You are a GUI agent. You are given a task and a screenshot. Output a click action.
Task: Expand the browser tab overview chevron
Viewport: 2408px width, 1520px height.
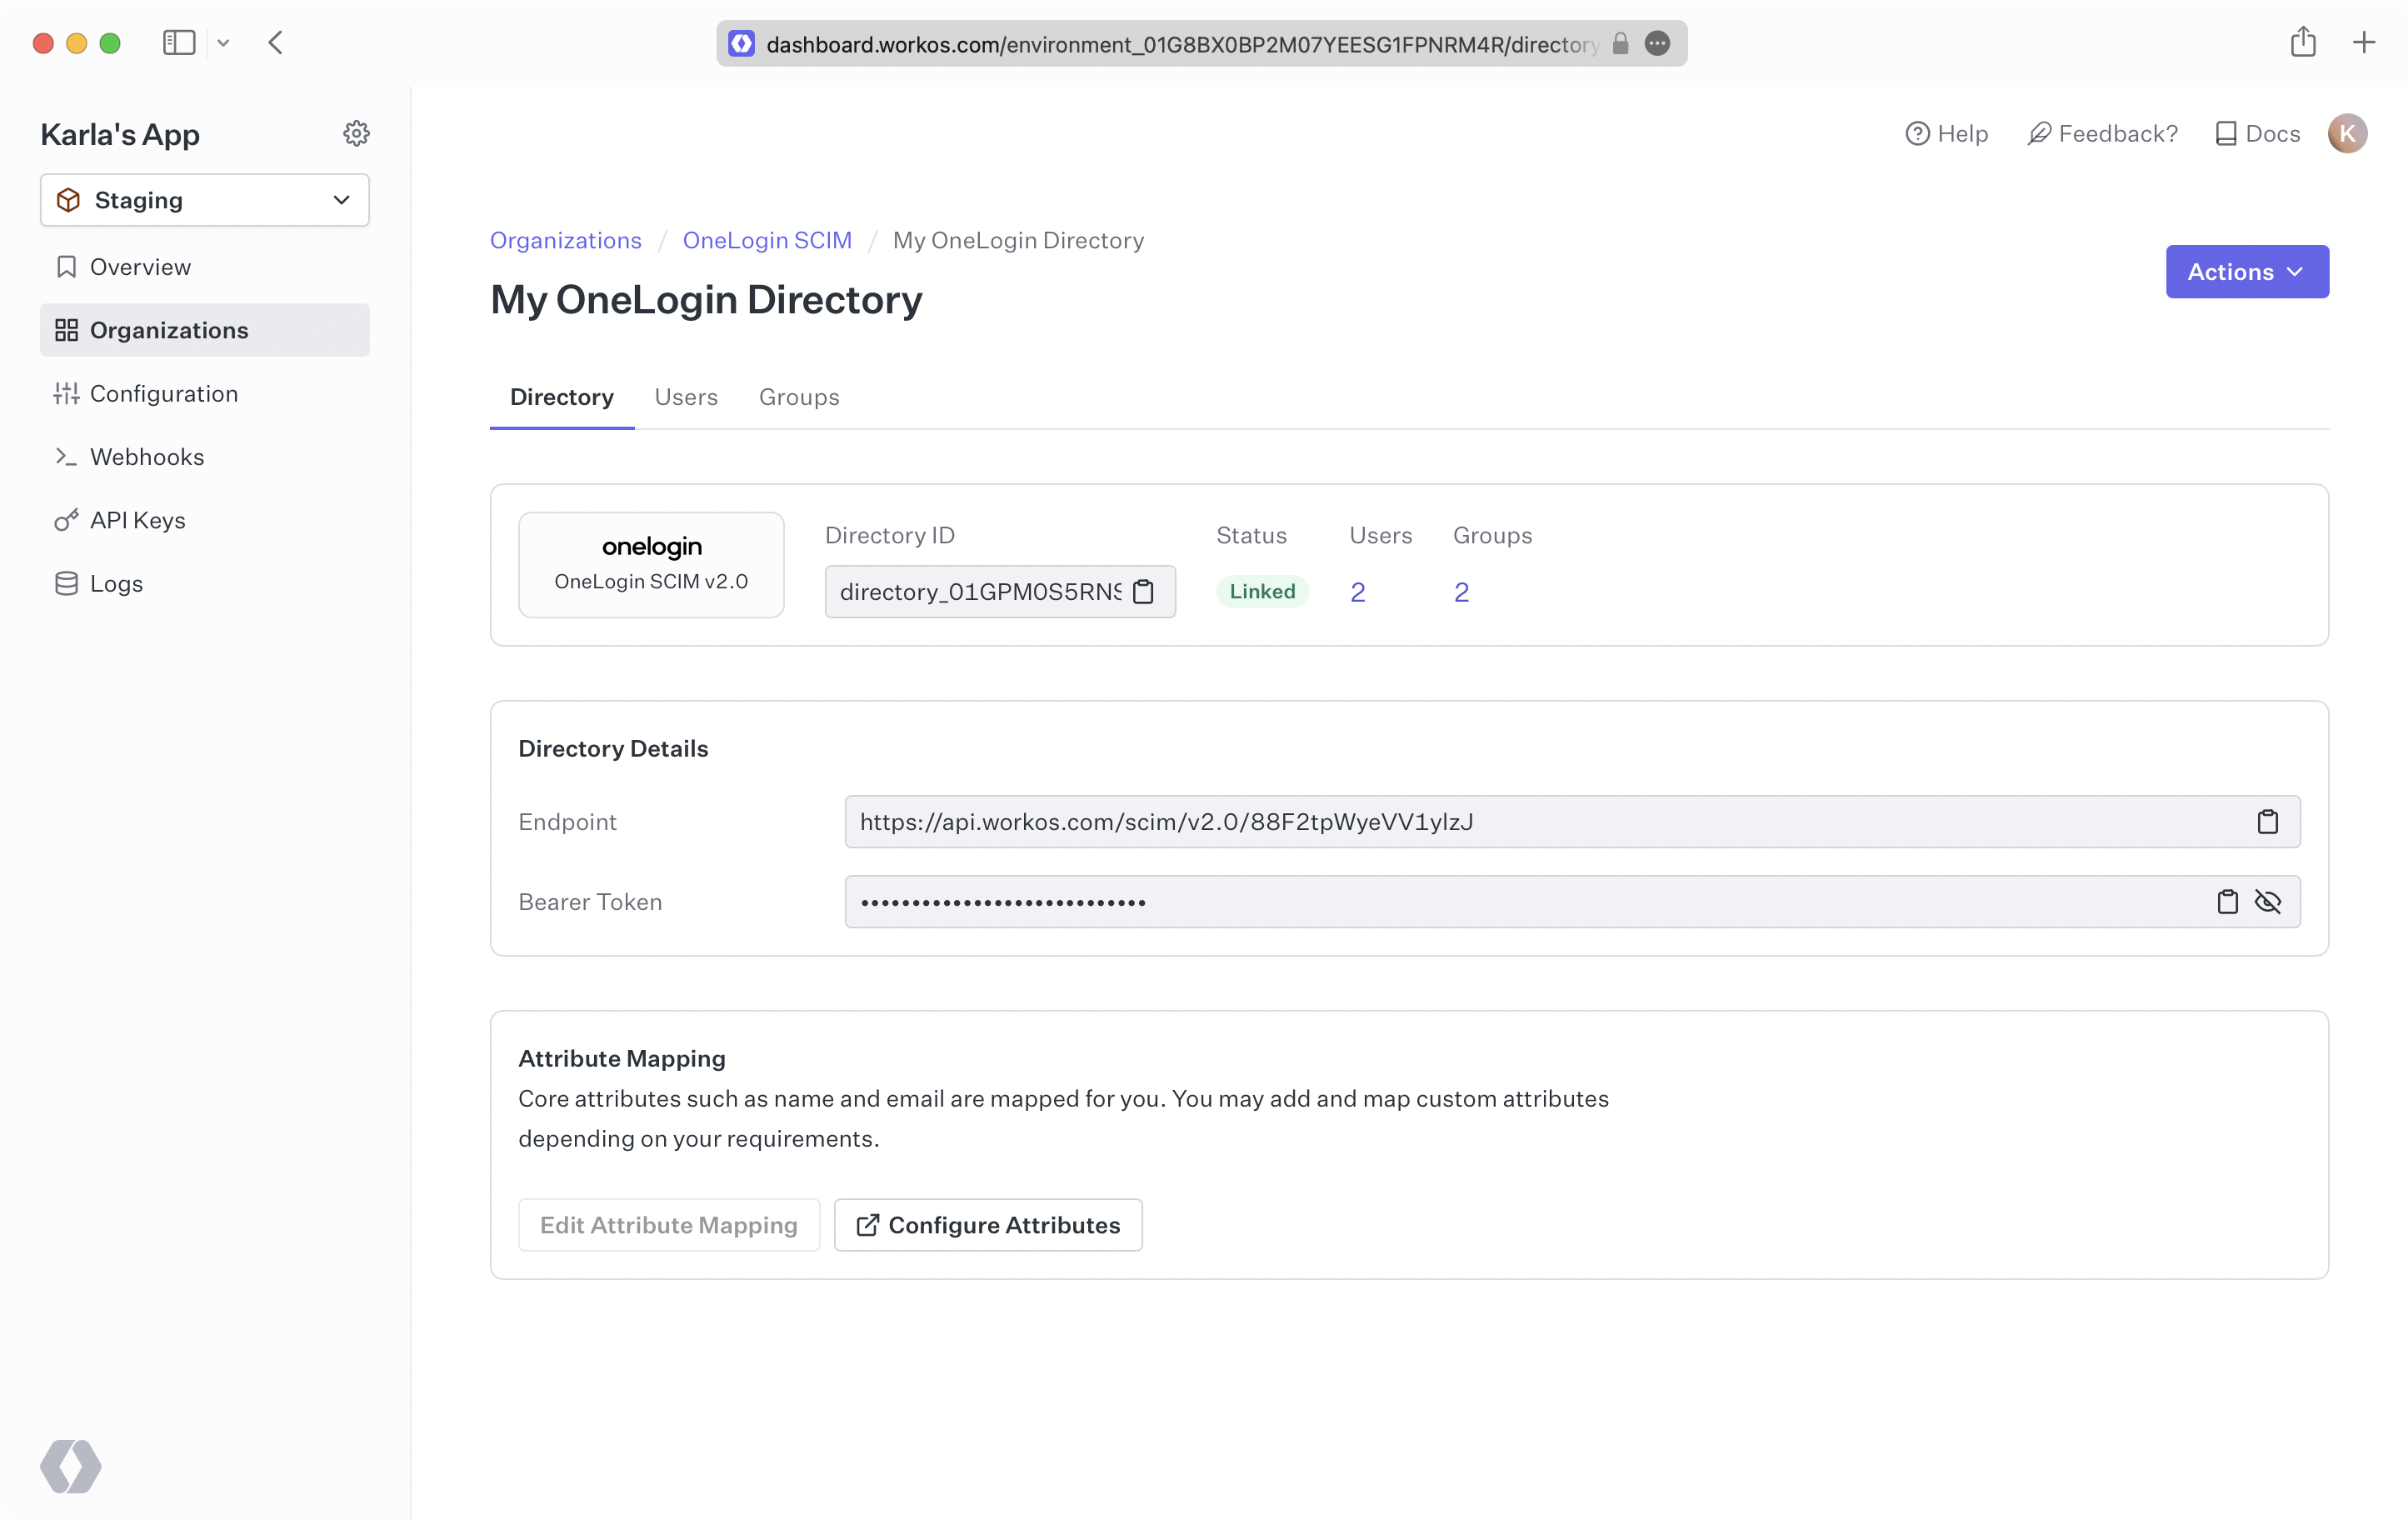[x=224, y=43]
